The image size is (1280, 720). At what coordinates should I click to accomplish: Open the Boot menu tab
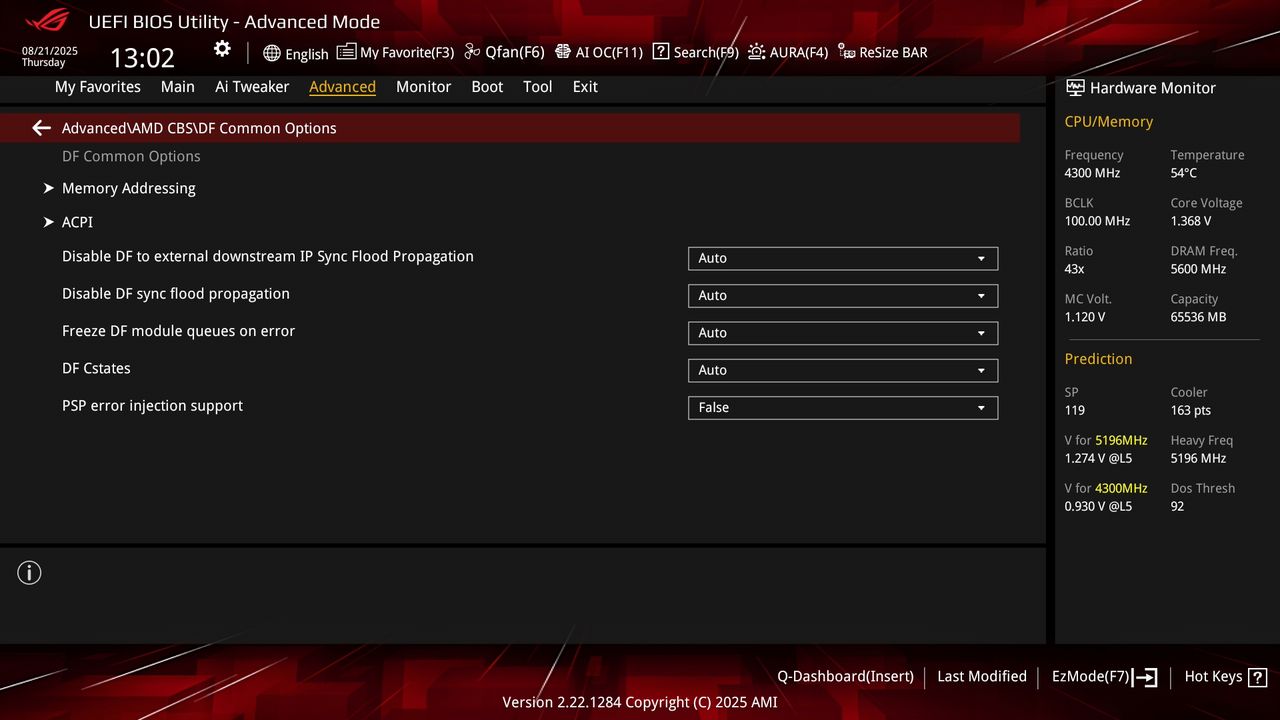coord(487,87)
